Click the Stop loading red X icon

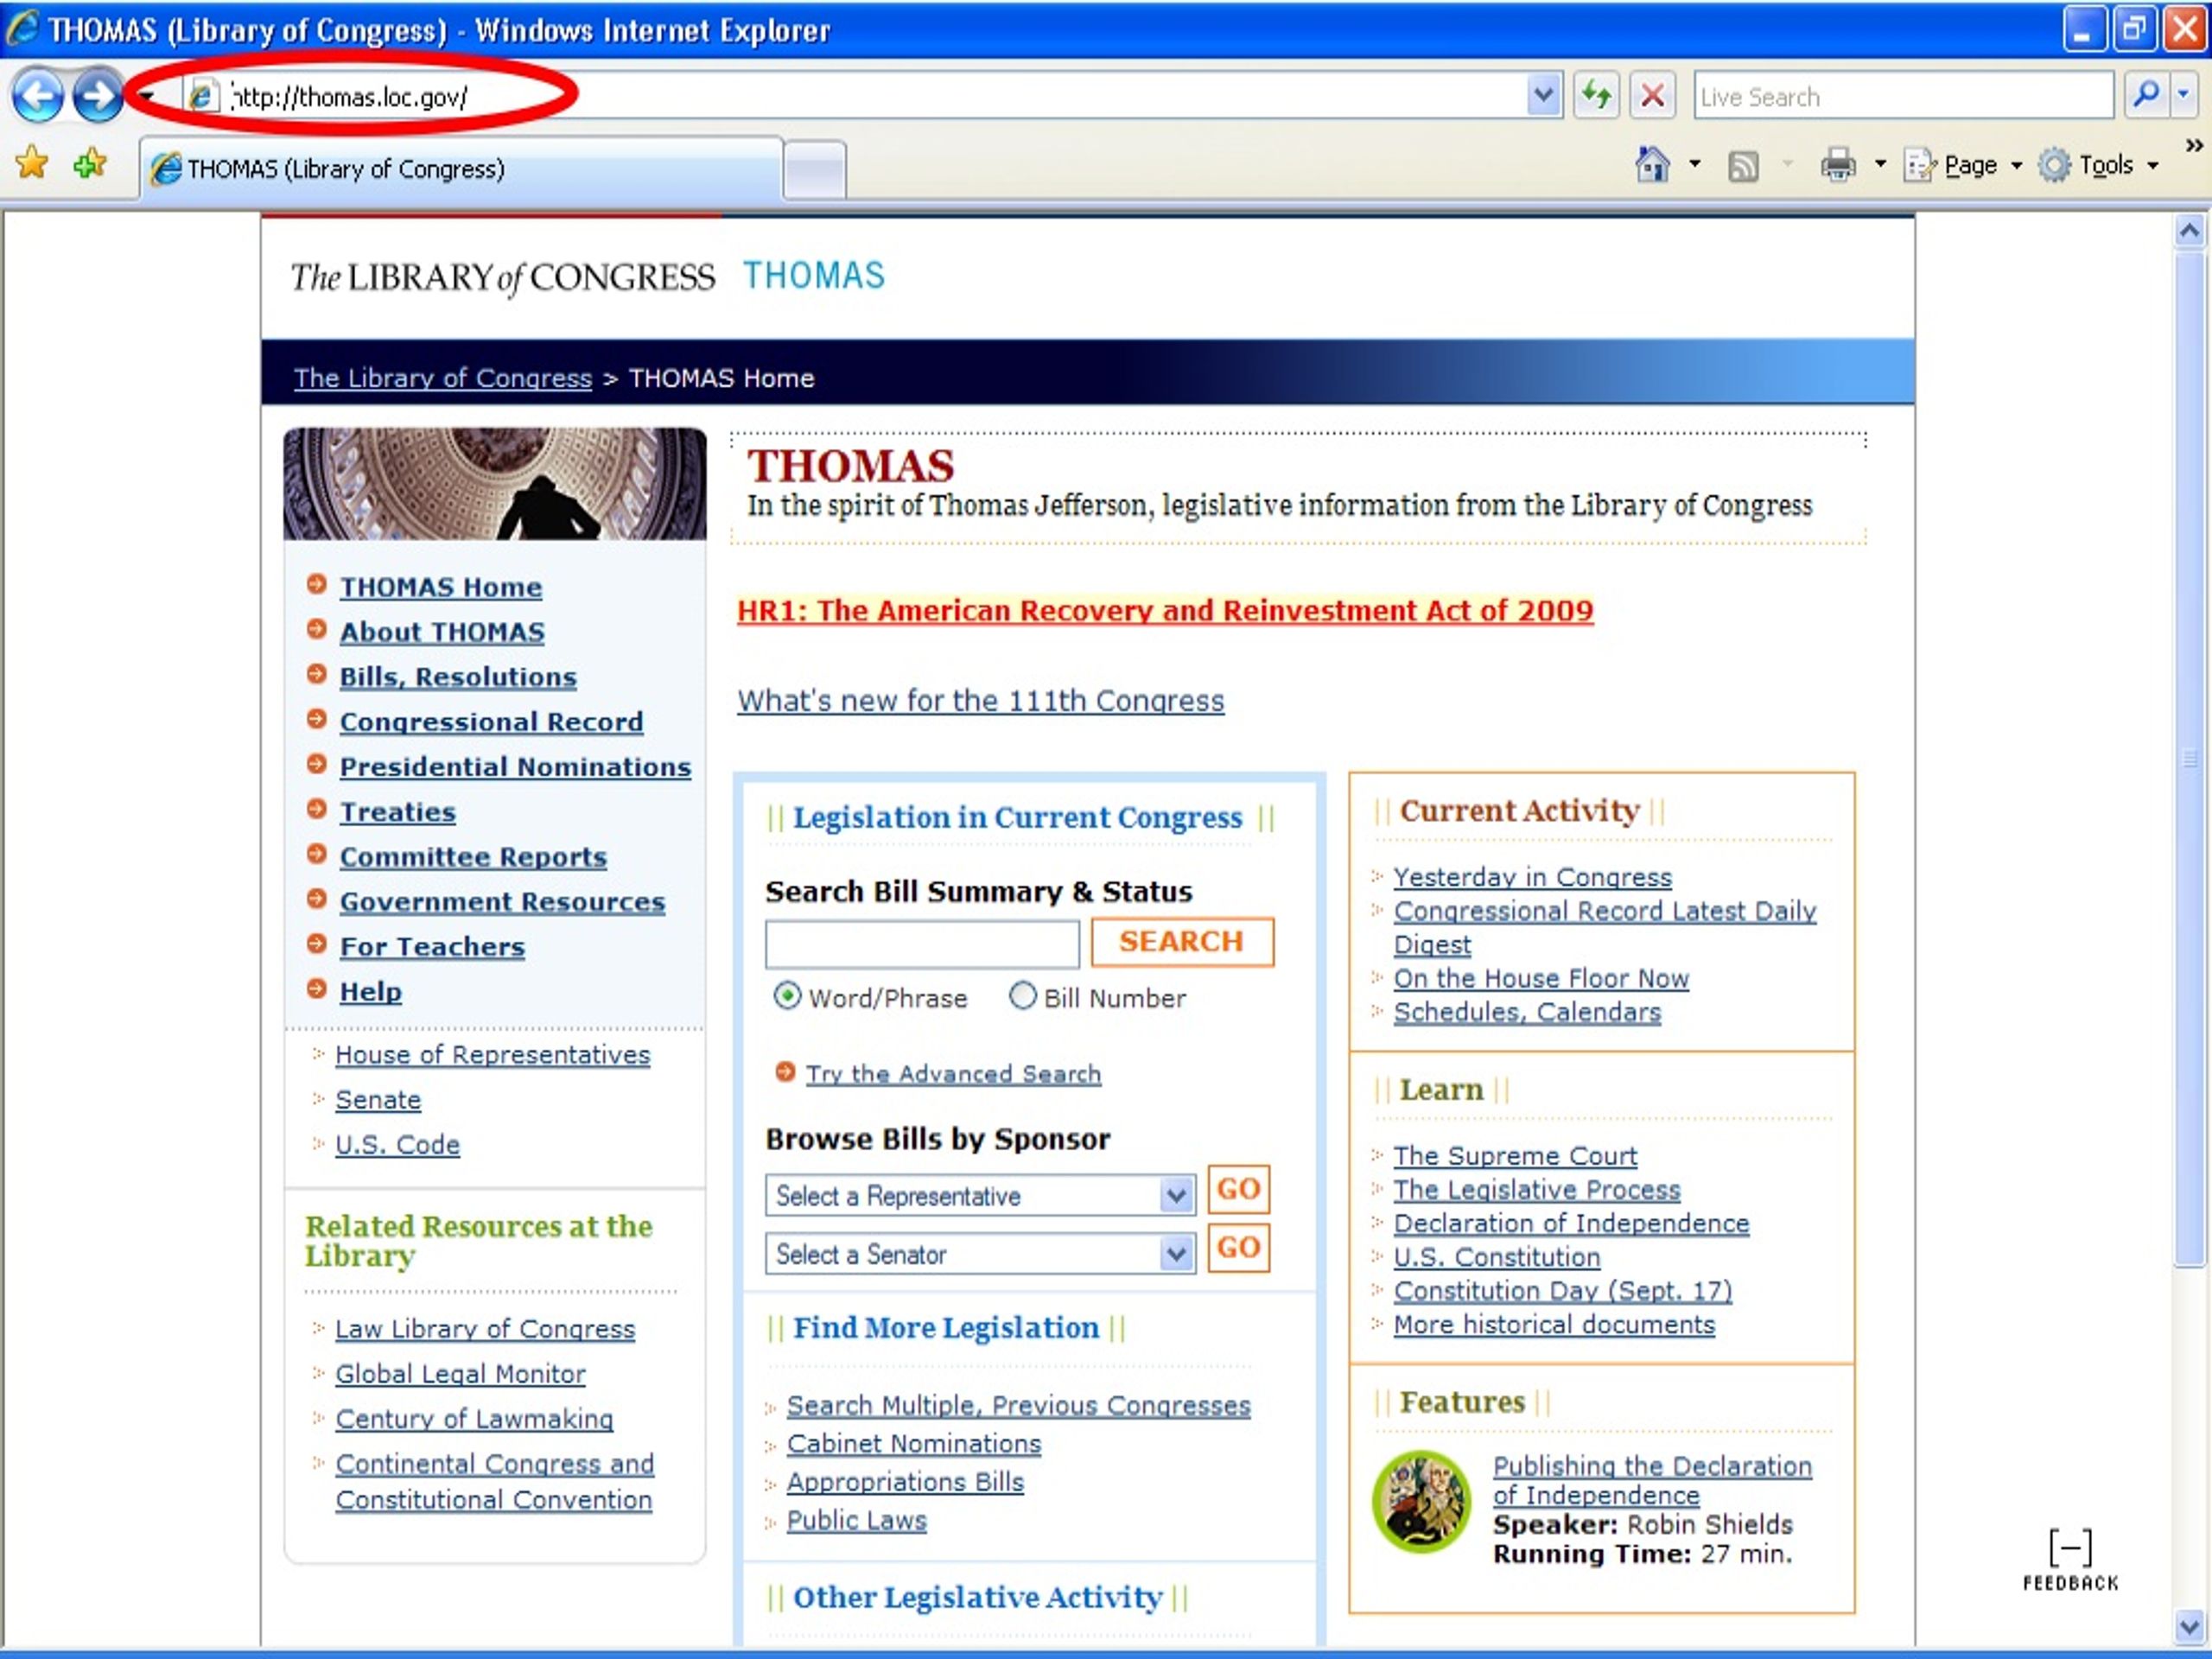click(x=1652, y=96)
